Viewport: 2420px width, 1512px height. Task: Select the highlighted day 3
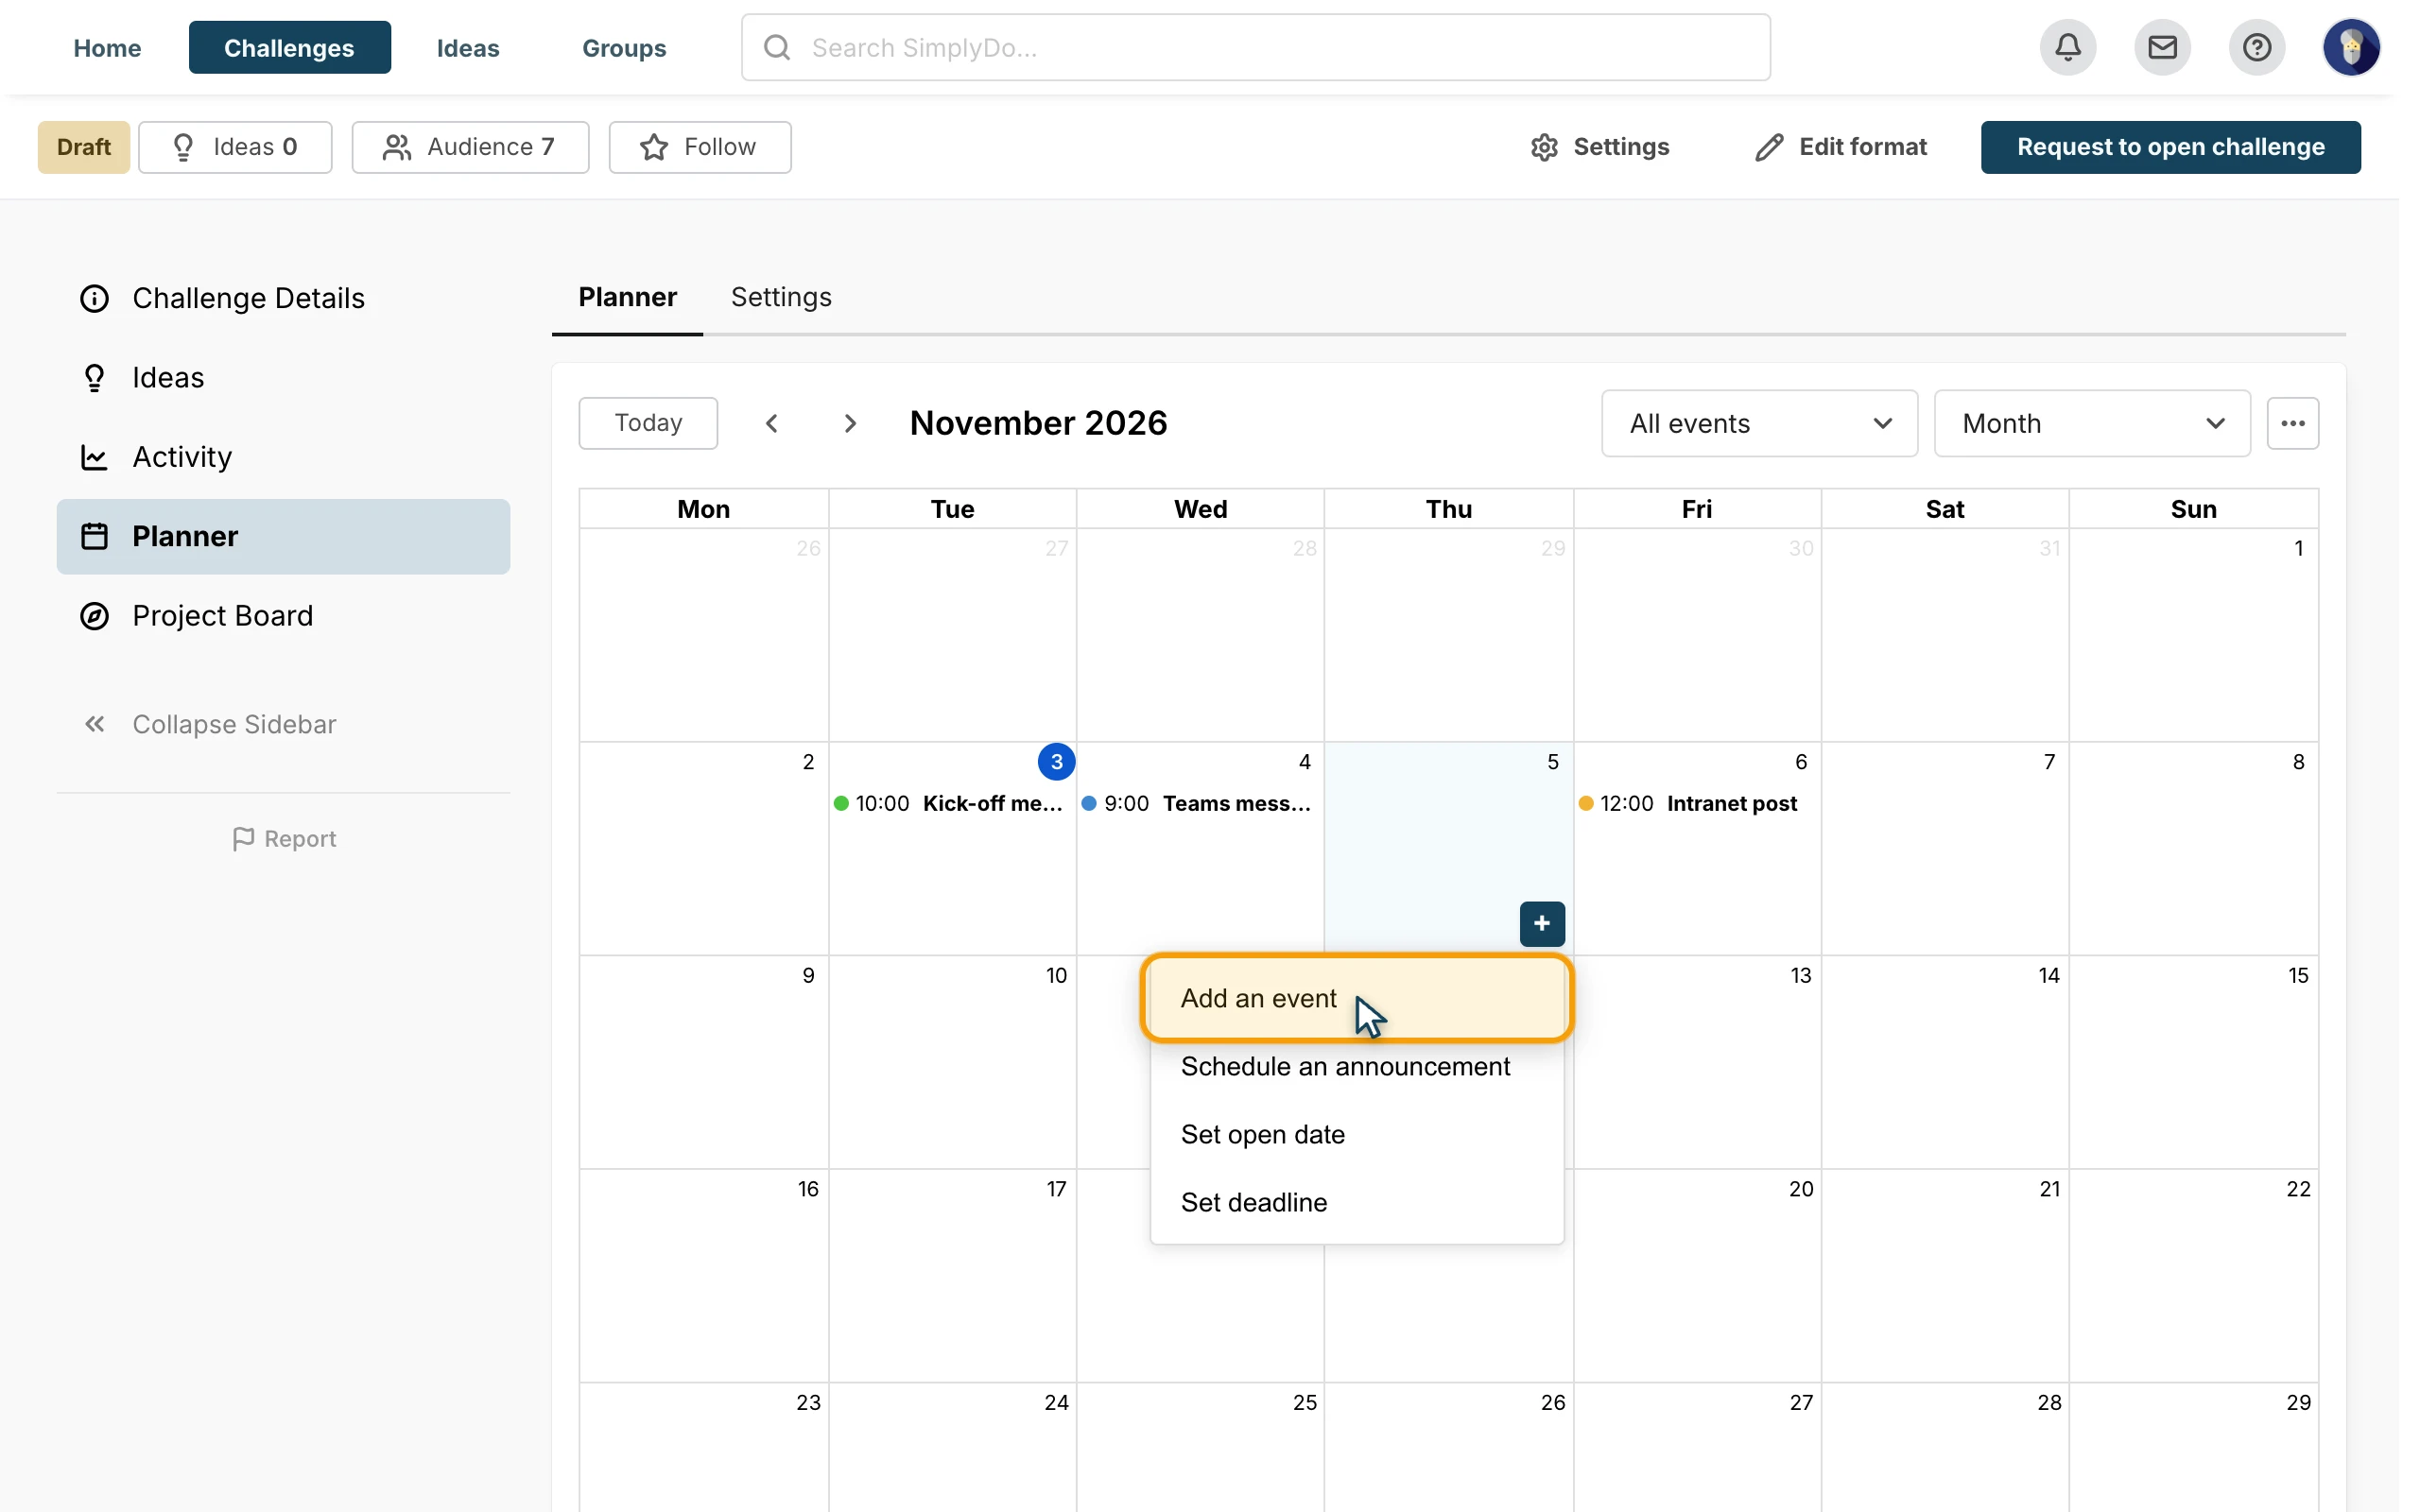tap(1056, 762)
